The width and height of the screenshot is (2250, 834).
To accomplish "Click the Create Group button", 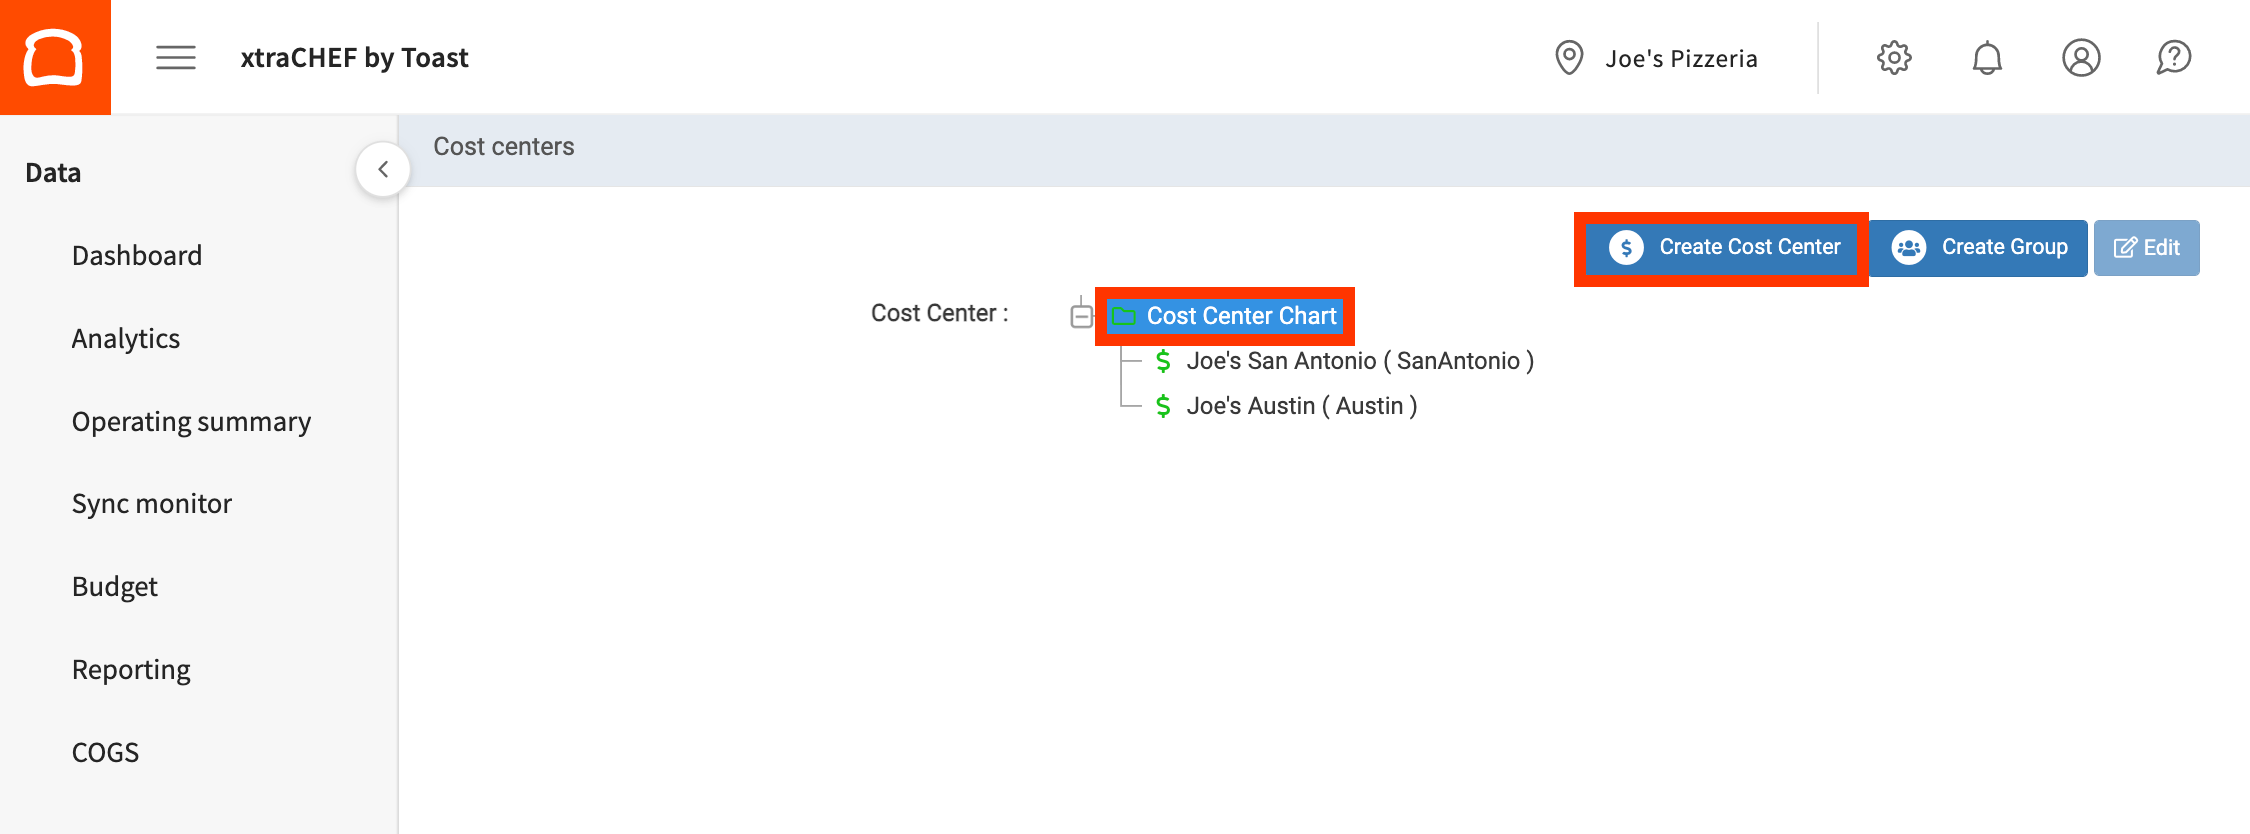I will tap(1979, 248).
